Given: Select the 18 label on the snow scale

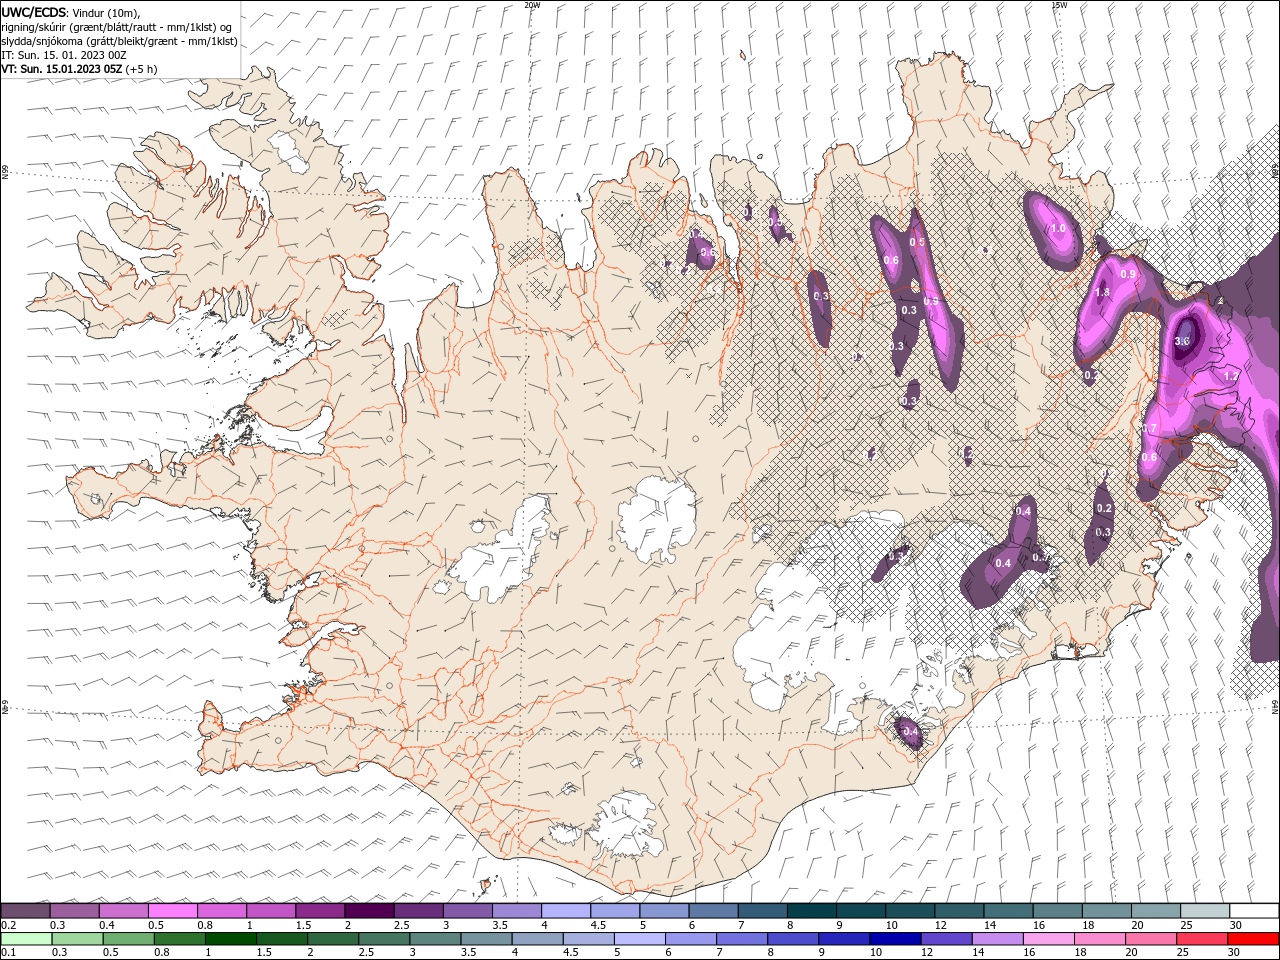Looking at the screenshot, I should (1088, 925).
